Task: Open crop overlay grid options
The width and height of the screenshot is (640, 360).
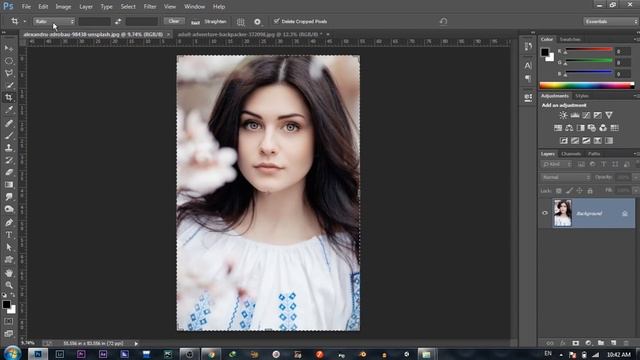Action: [x=241, y=22]
